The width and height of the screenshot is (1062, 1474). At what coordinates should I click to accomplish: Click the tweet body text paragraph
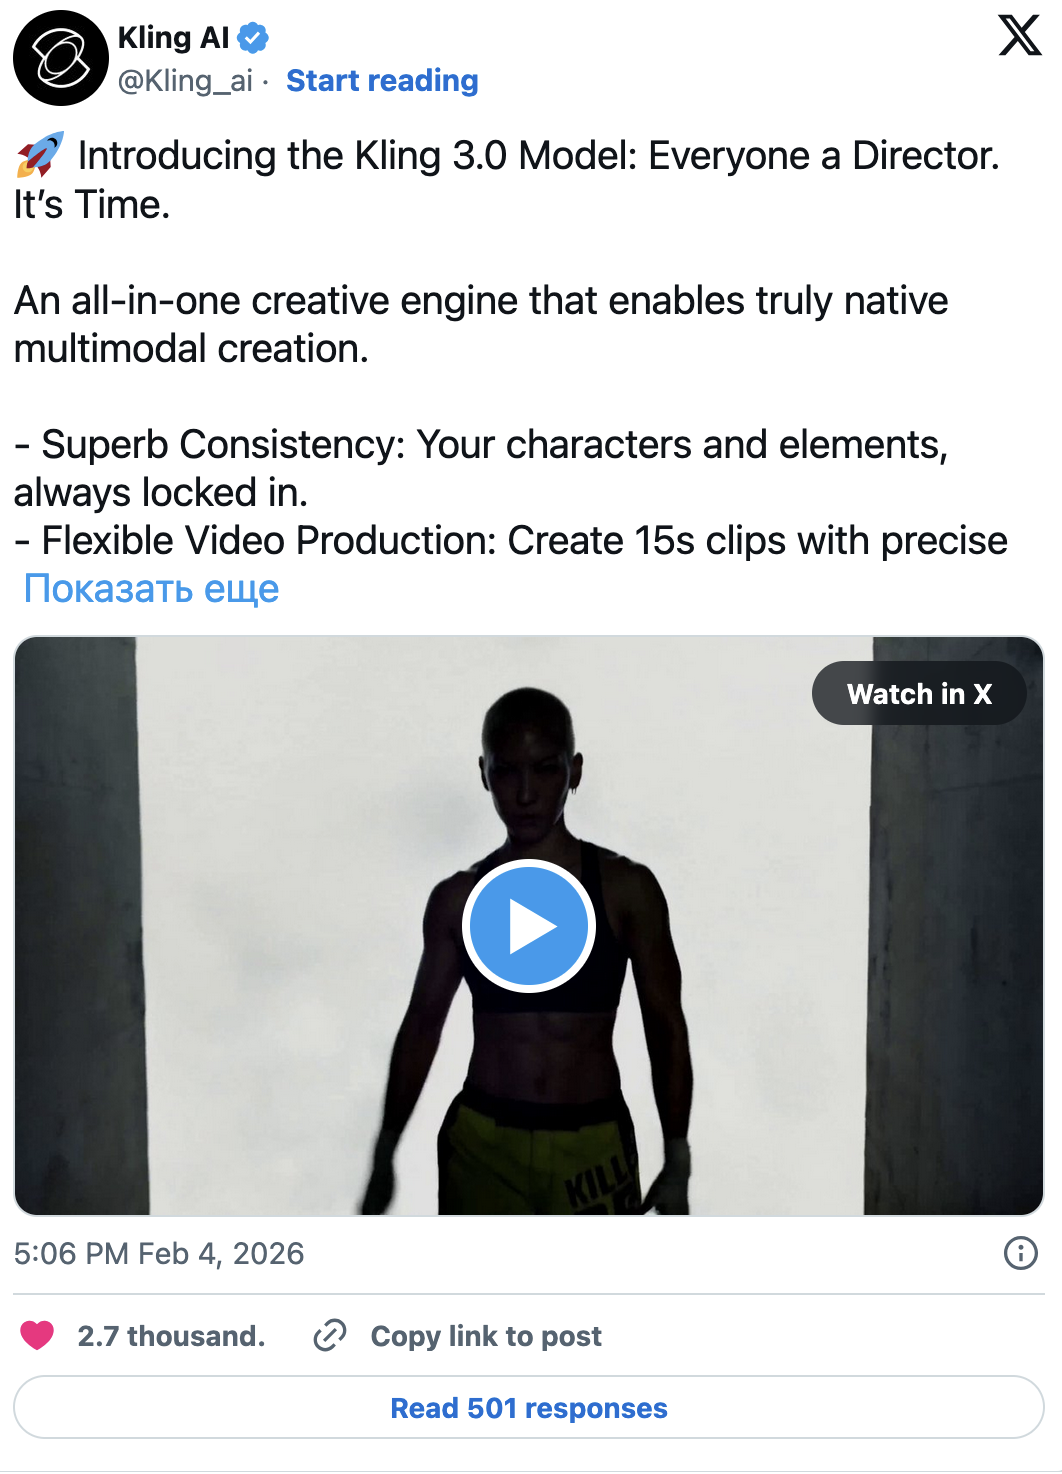click(480, 324)
